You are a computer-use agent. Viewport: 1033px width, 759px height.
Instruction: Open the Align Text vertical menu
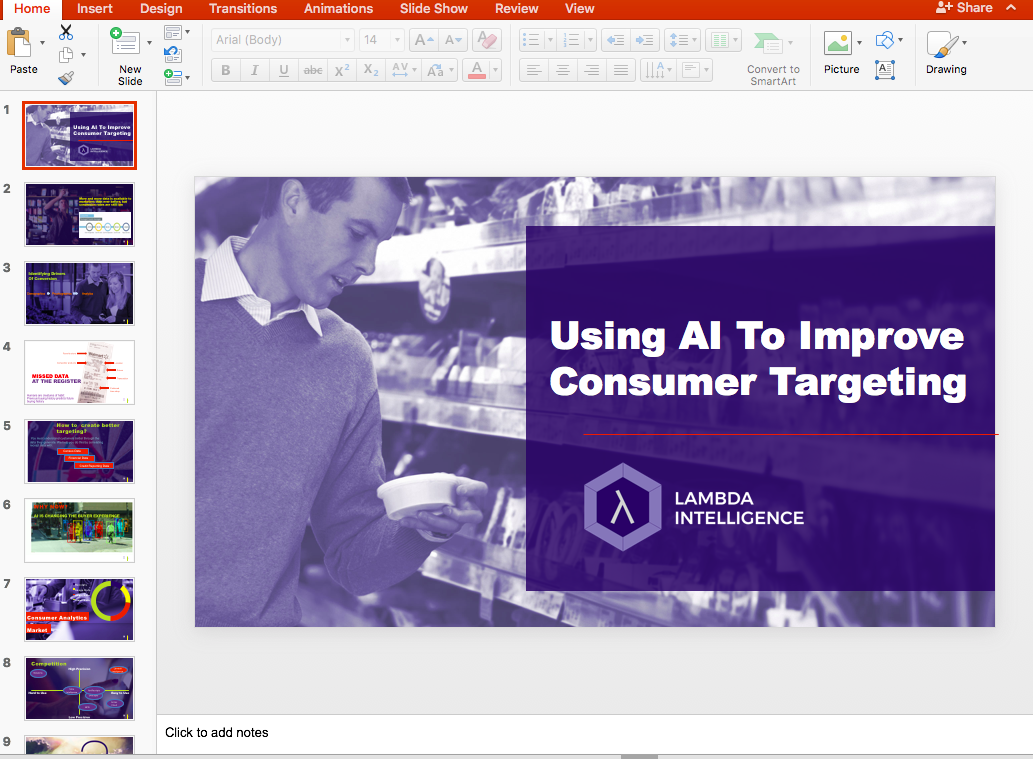(x=695, y=70)
